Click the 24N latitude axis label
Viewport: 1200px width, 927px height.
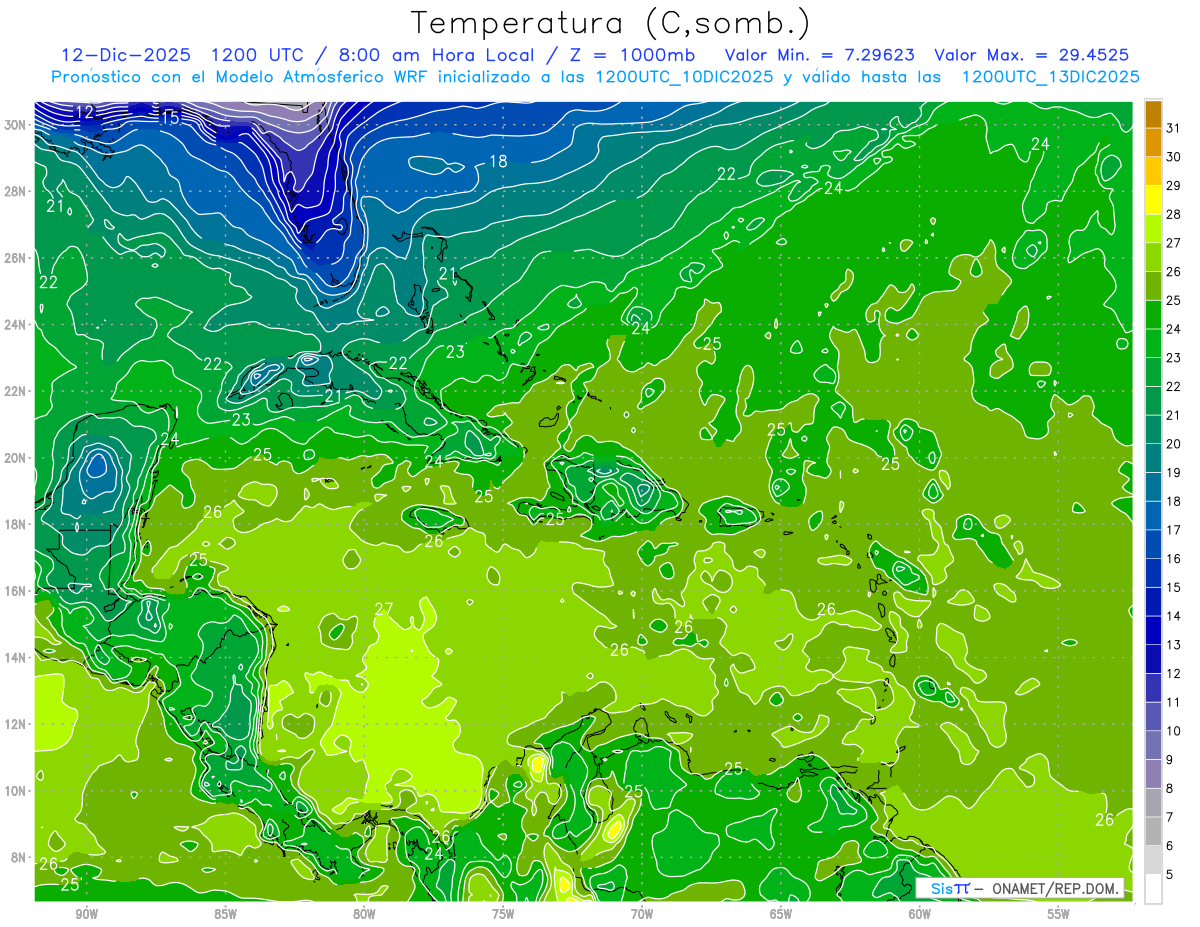[x=15, y=325]
